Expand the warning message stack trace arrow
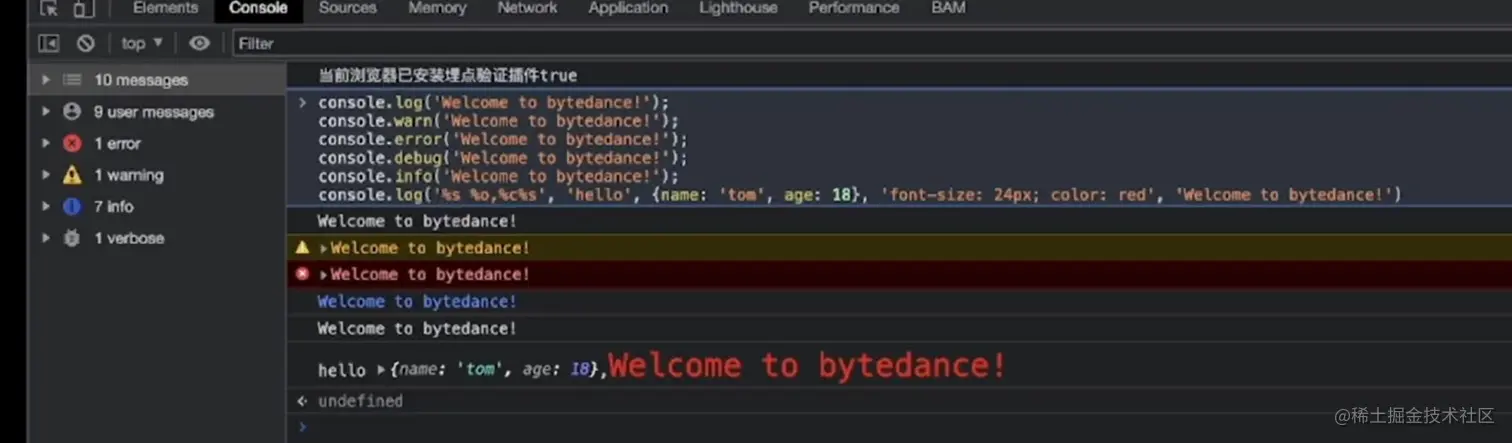The height and width of the screenshot is (443, 1512). (324, 248)
